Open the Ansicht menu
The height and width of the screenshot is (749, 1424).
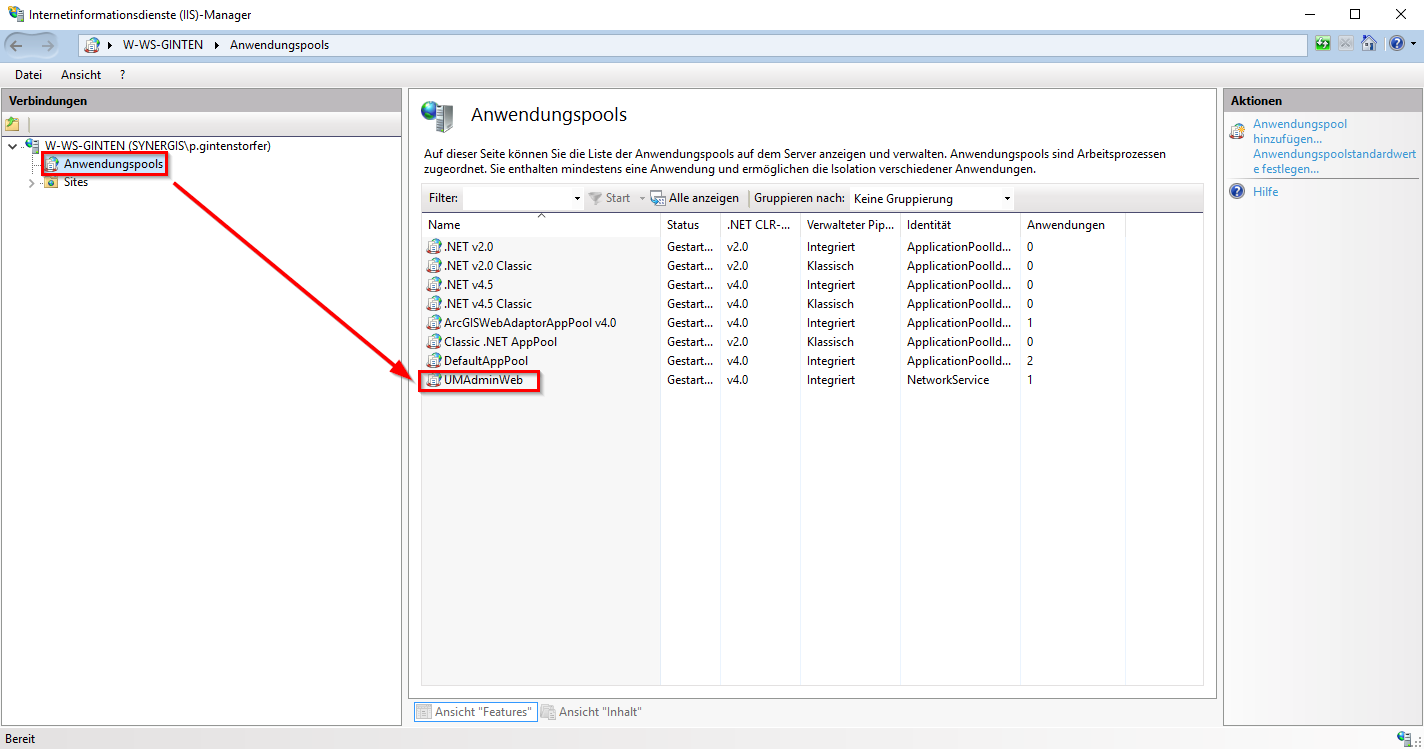click(x=80, y=74)
